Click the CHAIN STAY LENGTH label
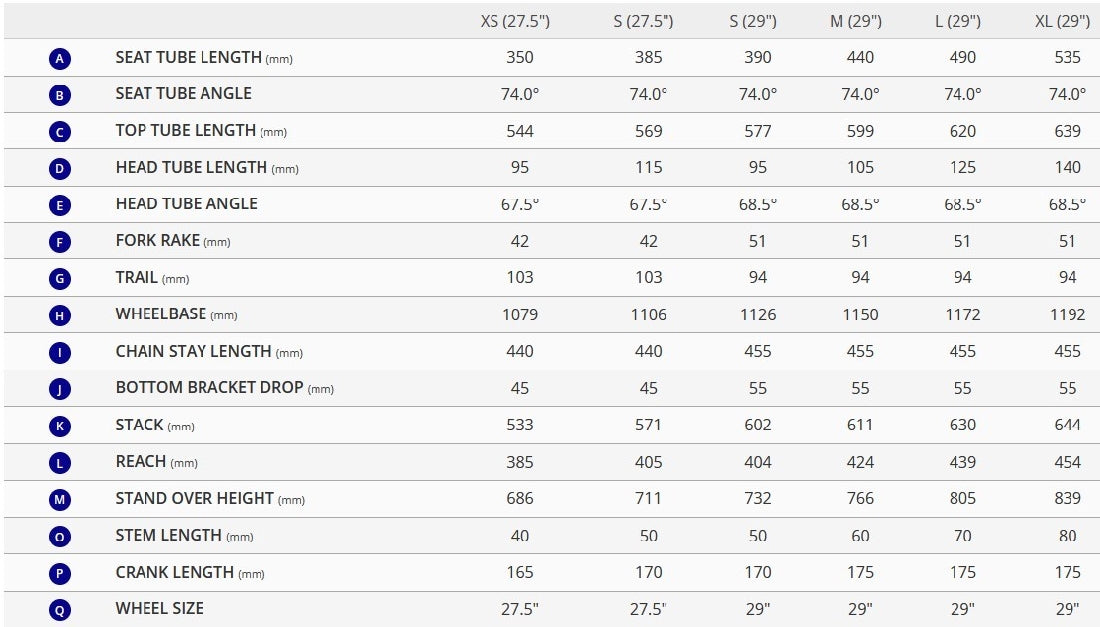The width and height of the screenshot is (1100, 627). (x=209, y=351)
